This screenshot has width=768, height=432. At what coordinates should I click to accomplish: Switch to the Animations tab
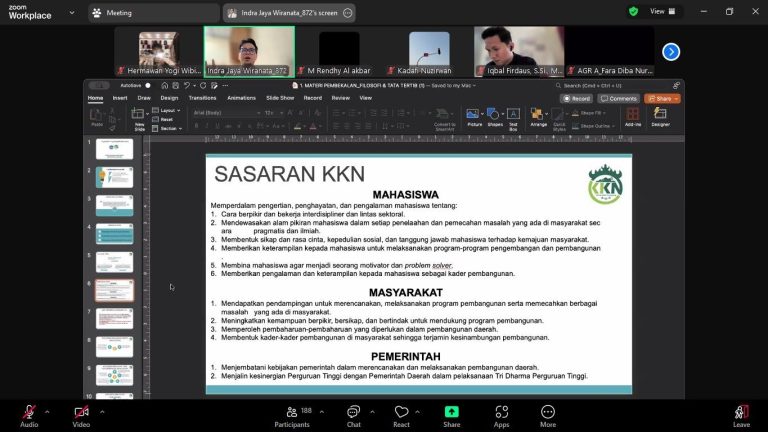point(241,98)
